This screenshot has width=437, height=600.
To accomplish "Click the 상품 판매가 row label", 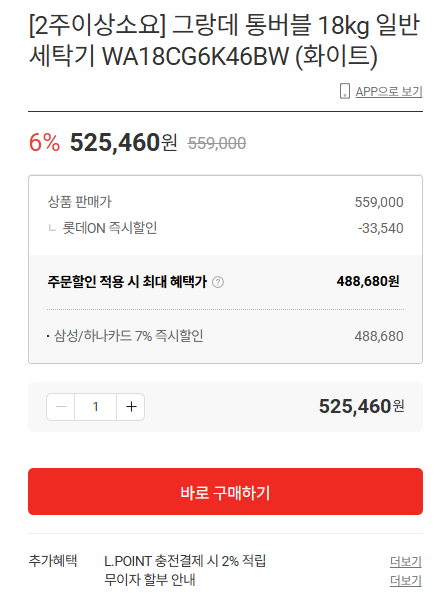I will pyautogui.click(x=80, y=202).
